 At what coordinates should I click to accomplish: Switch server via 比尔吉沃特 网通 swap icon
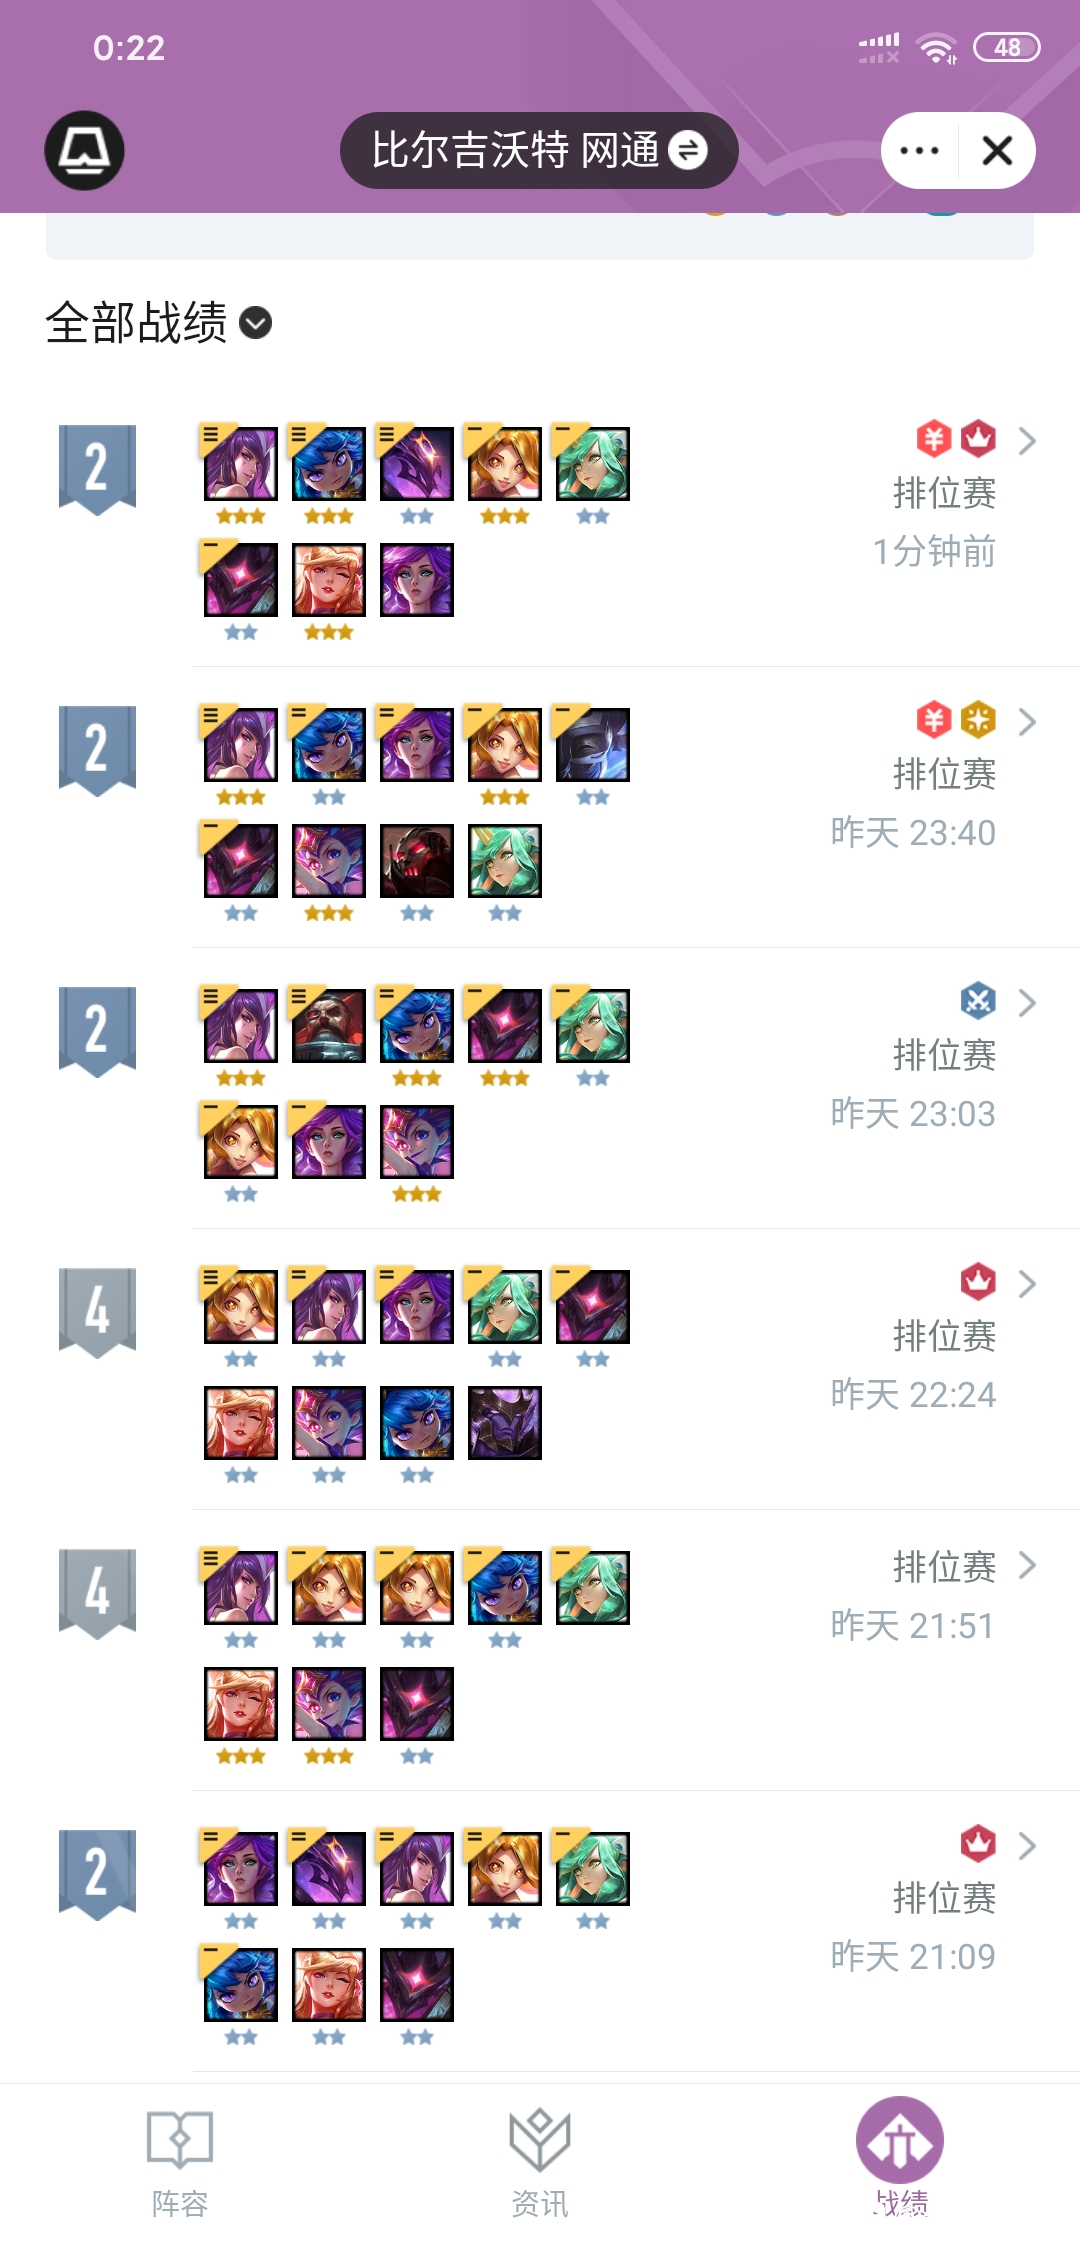click(688, 150)
